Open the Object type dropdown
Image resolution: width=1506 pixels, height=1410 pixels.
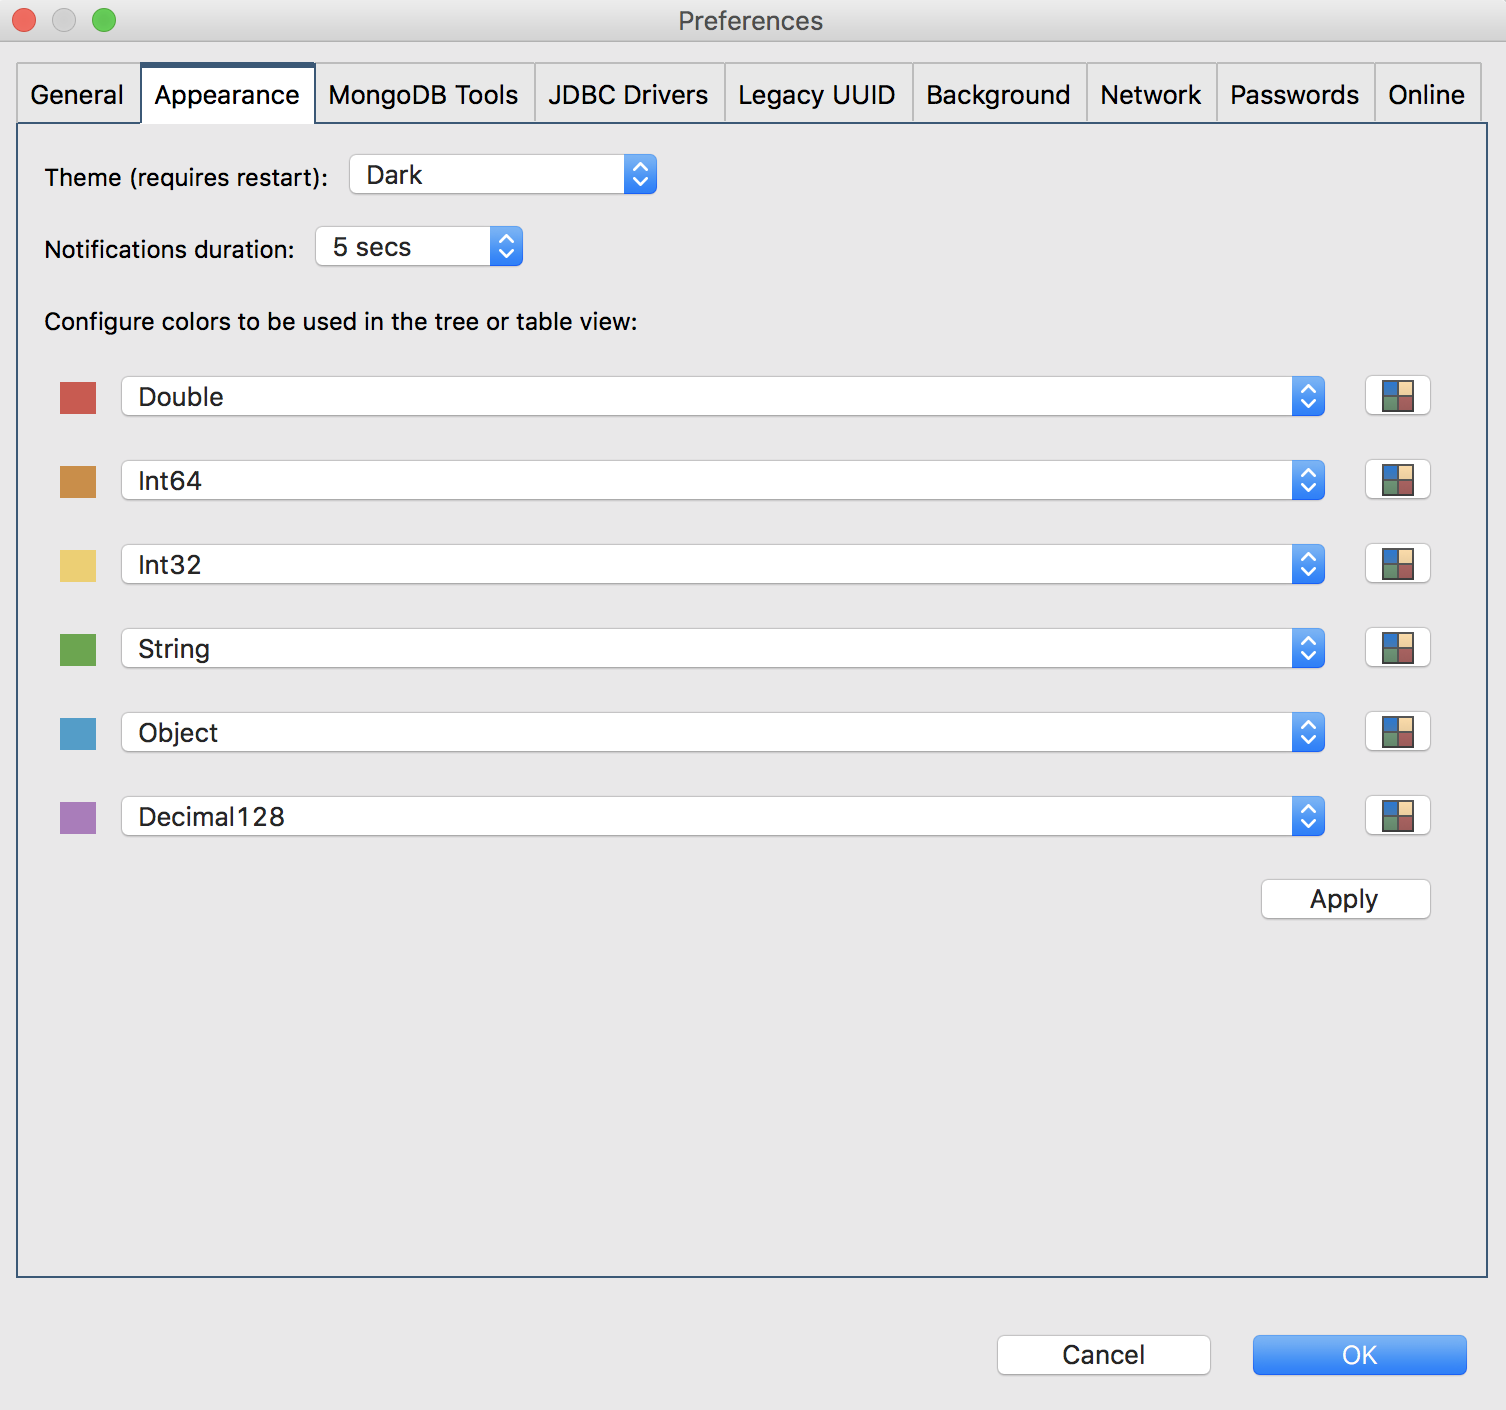click(x=722, y=733)
